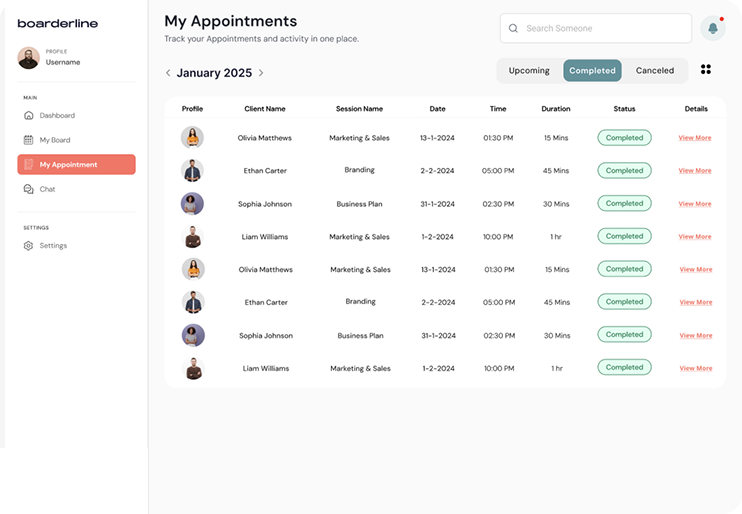Click the Search Someone input field
Viewport: 742px width, 514px height.
[x=605, y=29]
